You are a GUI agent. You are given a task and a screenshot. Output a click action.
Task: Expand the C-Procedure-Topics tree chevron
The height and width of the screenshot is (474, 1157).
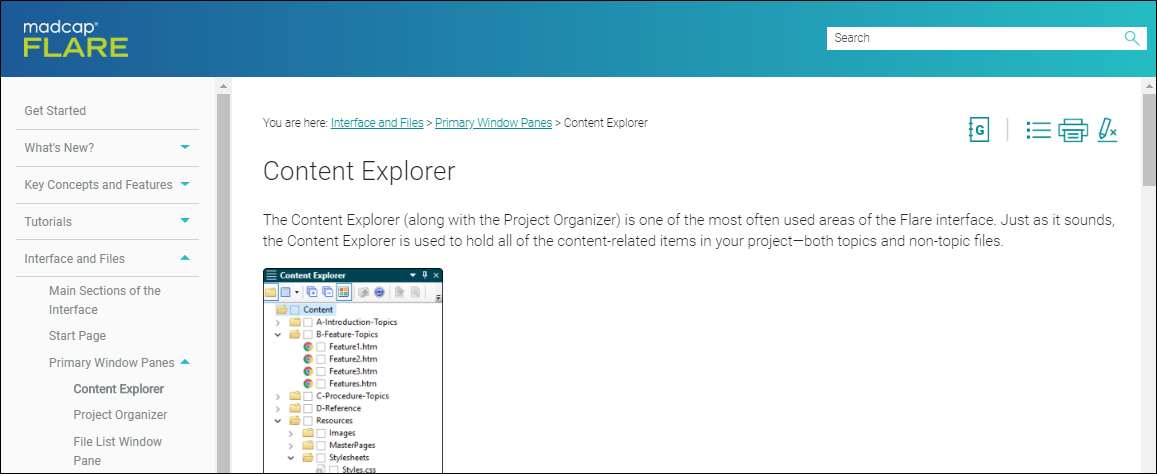tap(277, 396)
